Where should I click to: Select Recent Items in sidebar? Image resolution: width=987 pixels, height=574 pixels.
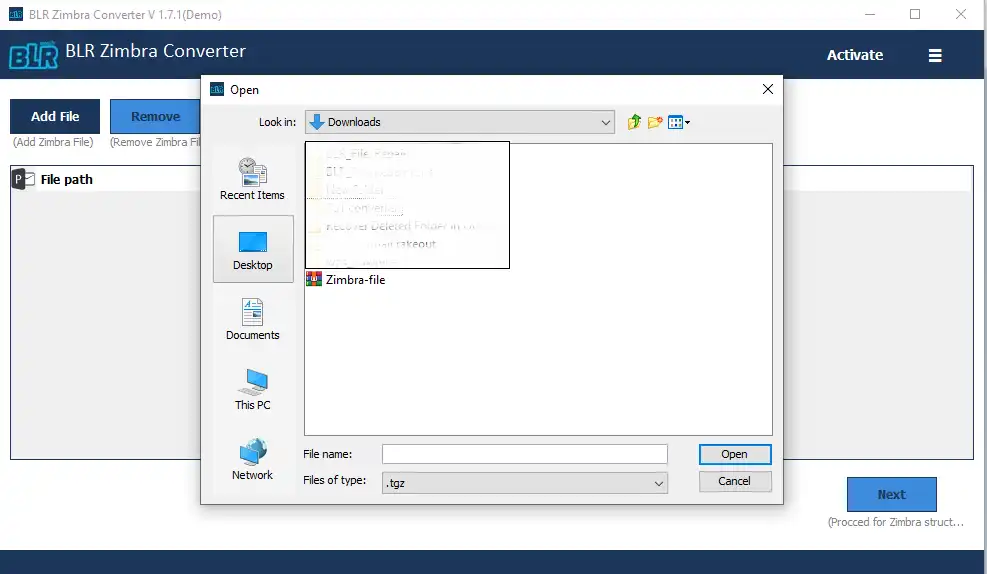[252, 179]
